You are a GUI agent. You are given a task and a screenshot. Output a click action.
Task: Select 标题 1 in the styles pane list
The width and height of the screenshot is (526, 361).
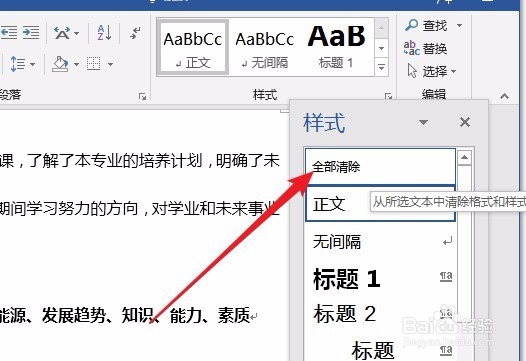(x=380, y=278)
